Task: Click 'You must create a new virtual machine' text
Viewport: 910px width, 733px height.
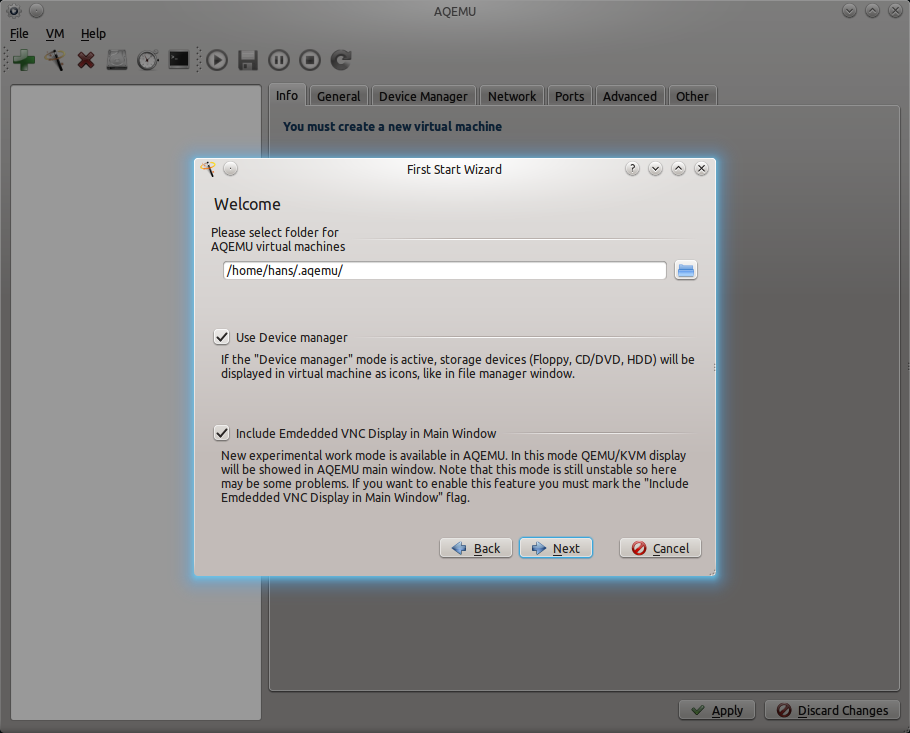Action: [392, 127]
